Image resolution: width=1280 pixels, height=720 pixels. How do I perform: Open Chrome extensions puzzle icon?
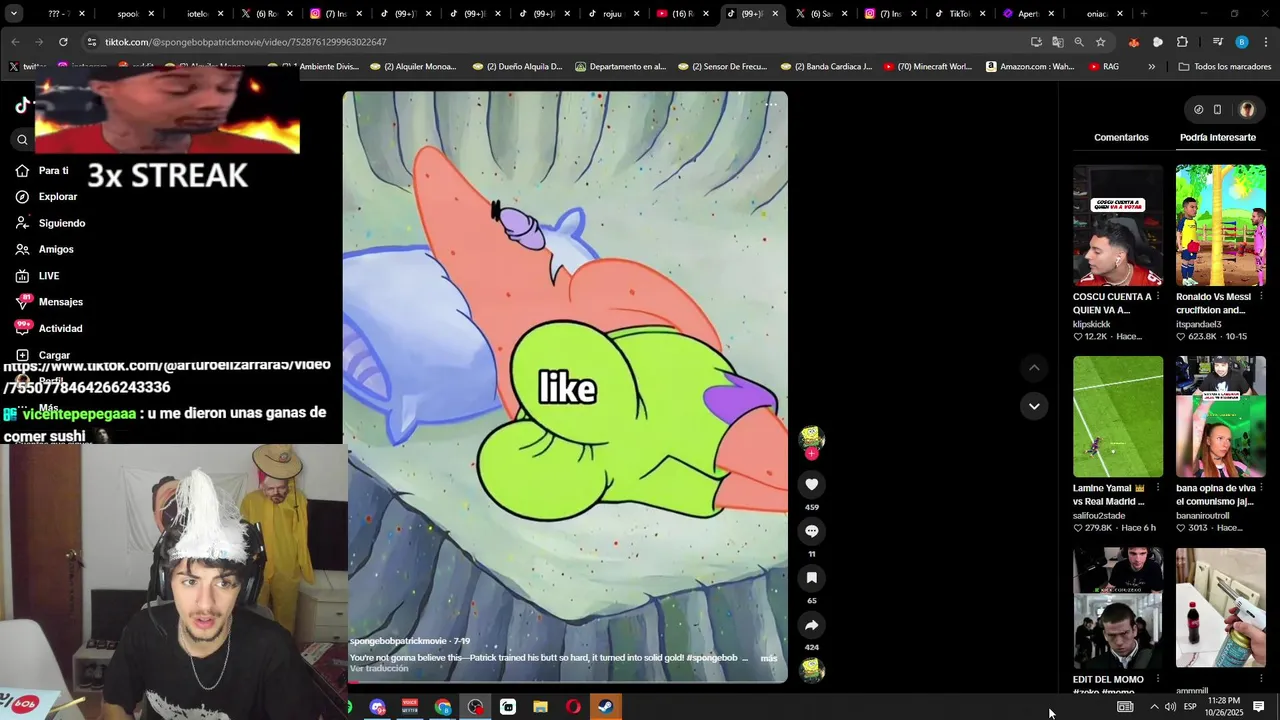1182,42
